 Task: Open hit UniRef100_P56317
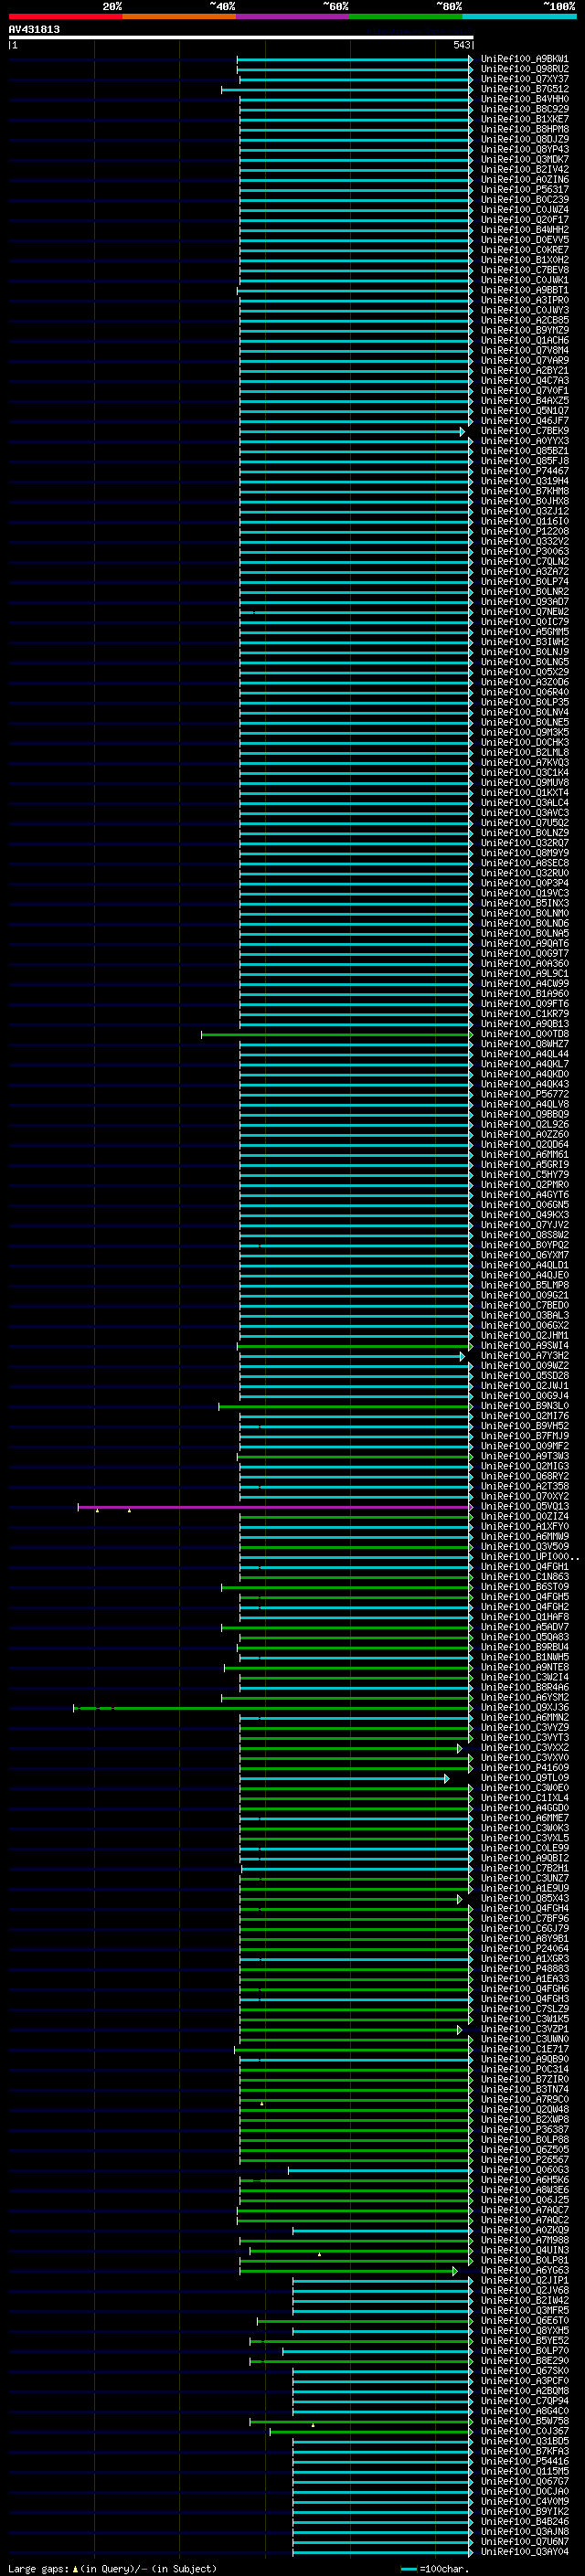[524, 189]
